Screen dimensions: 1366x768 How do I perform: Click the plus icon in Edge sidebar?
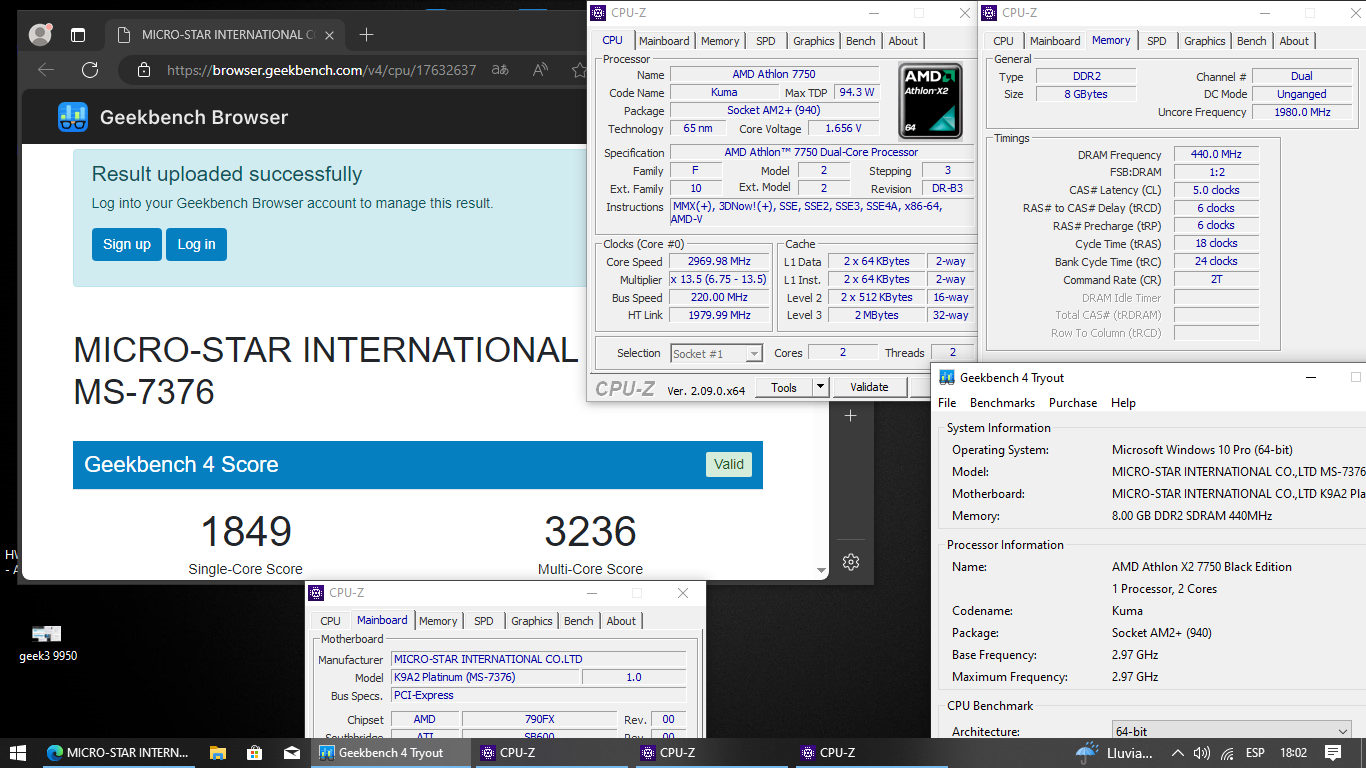pos(850,415)
